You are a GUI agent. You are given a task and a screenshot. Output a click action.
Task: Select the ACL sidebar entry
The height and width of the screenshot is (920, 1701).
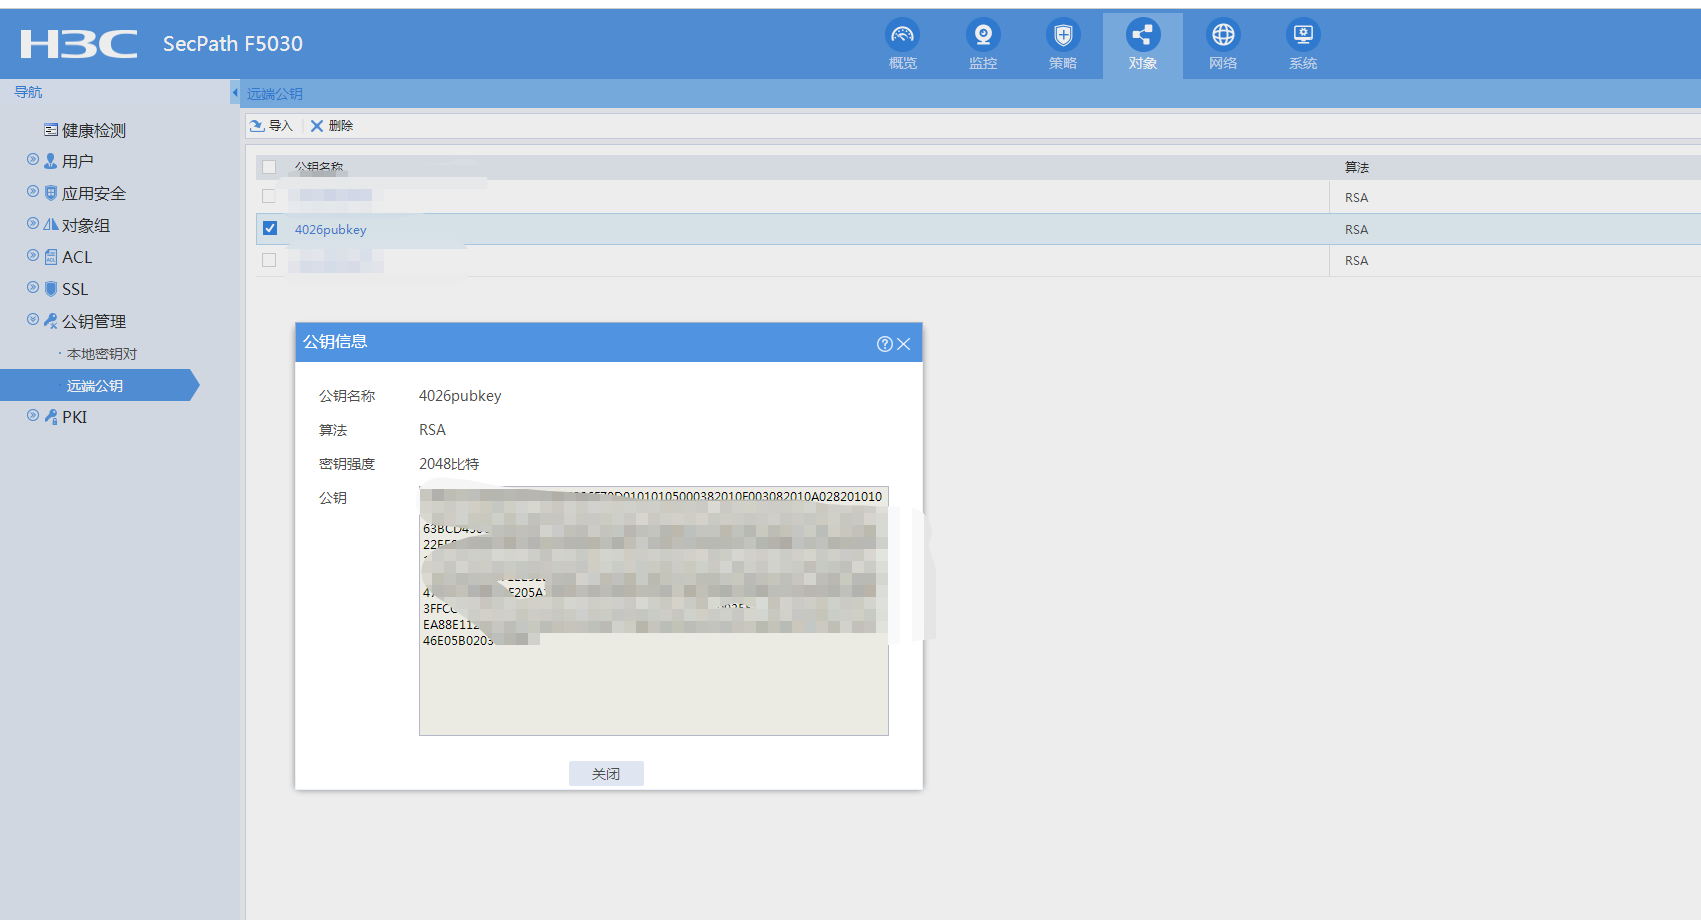click(77, 257)
